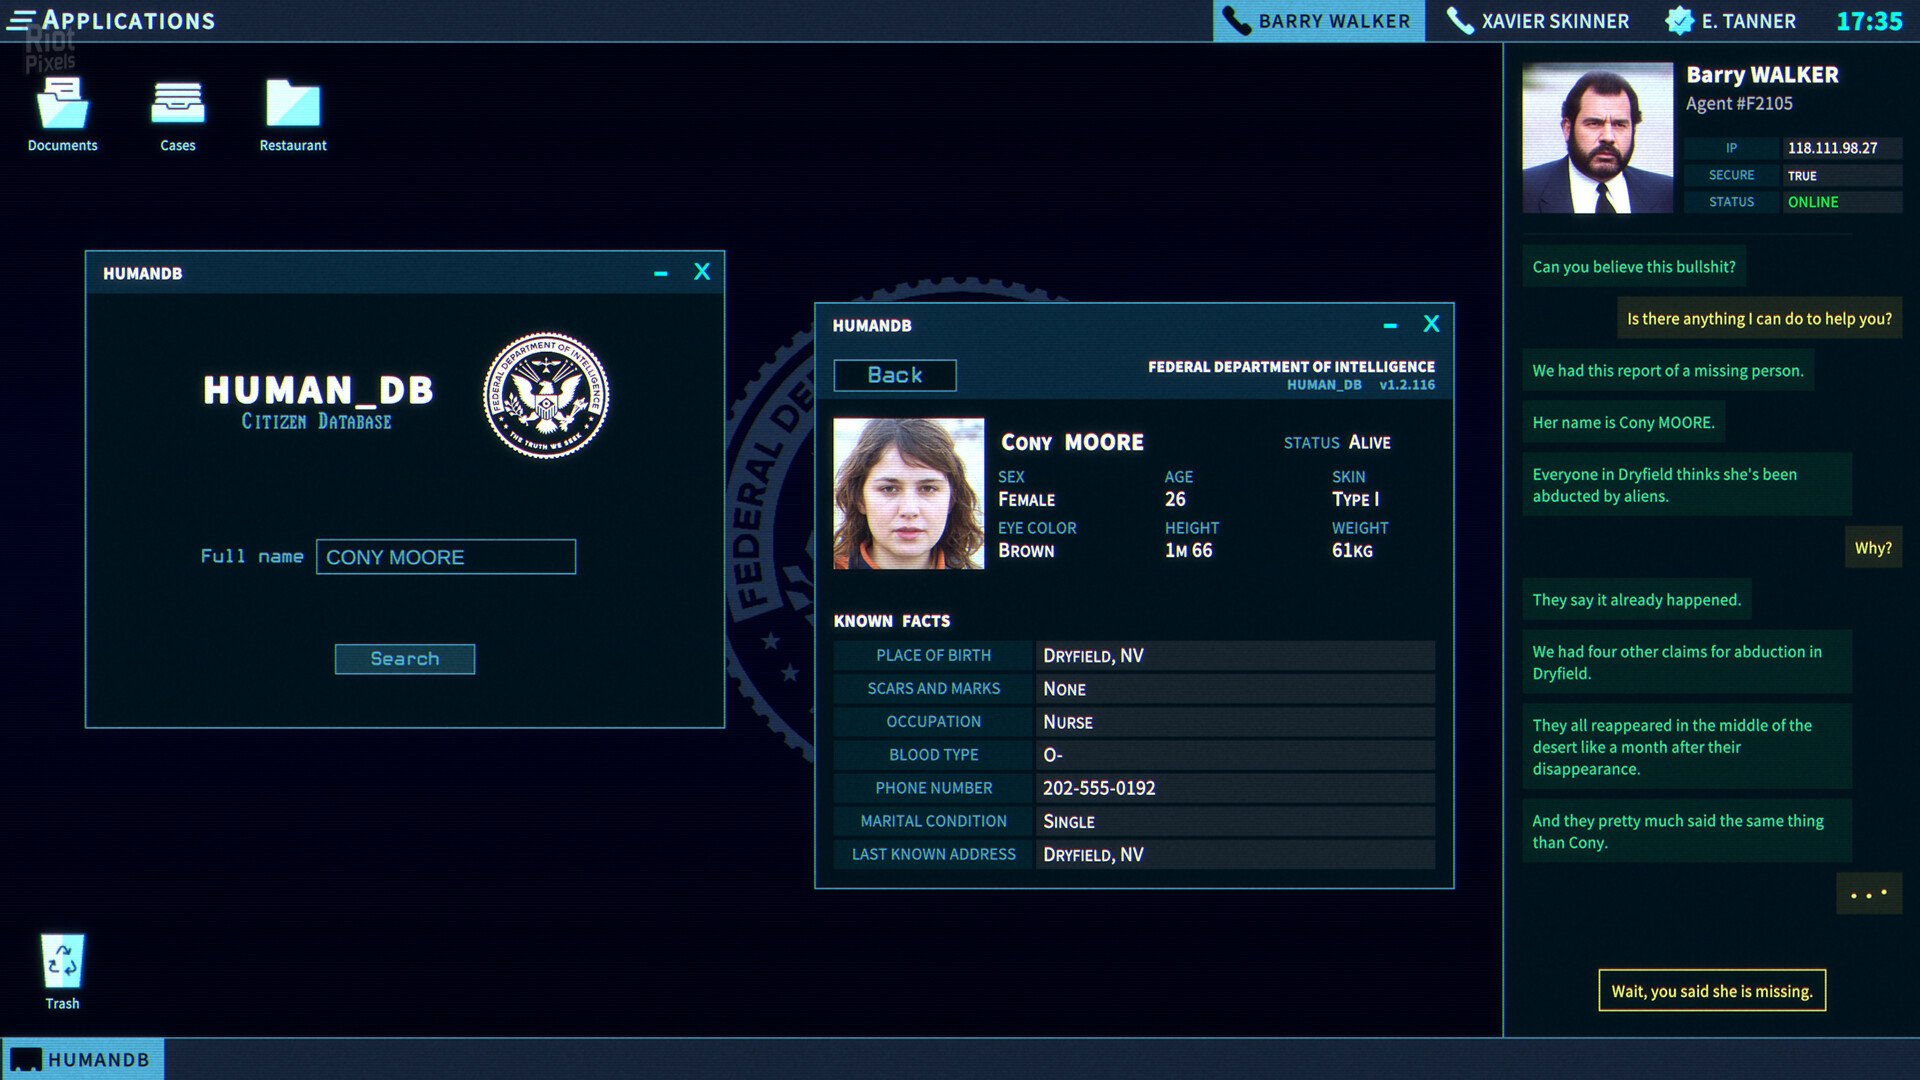Image resolution: width=1920 pixels, height=1080 pixels.
Task: Open the Restaurant folder
Action: tap(292, 105)
